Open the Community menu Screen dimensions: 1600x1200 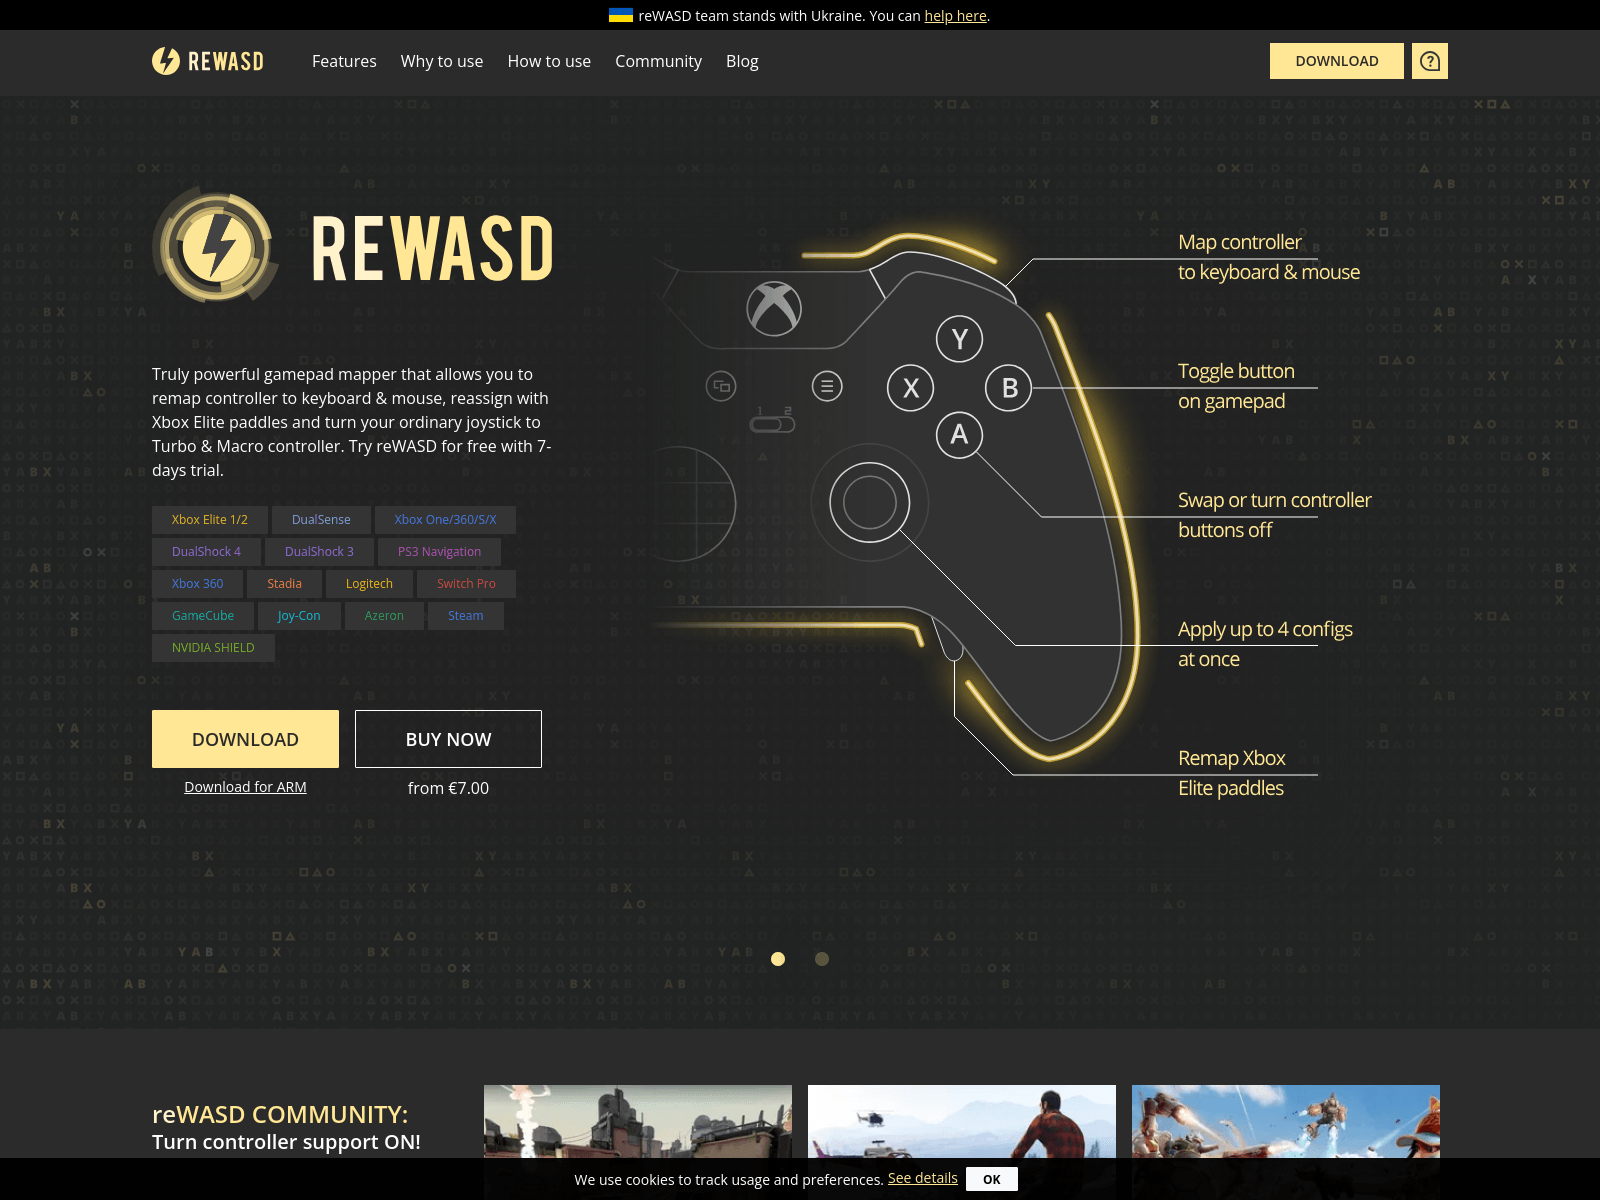coord(658,61)
